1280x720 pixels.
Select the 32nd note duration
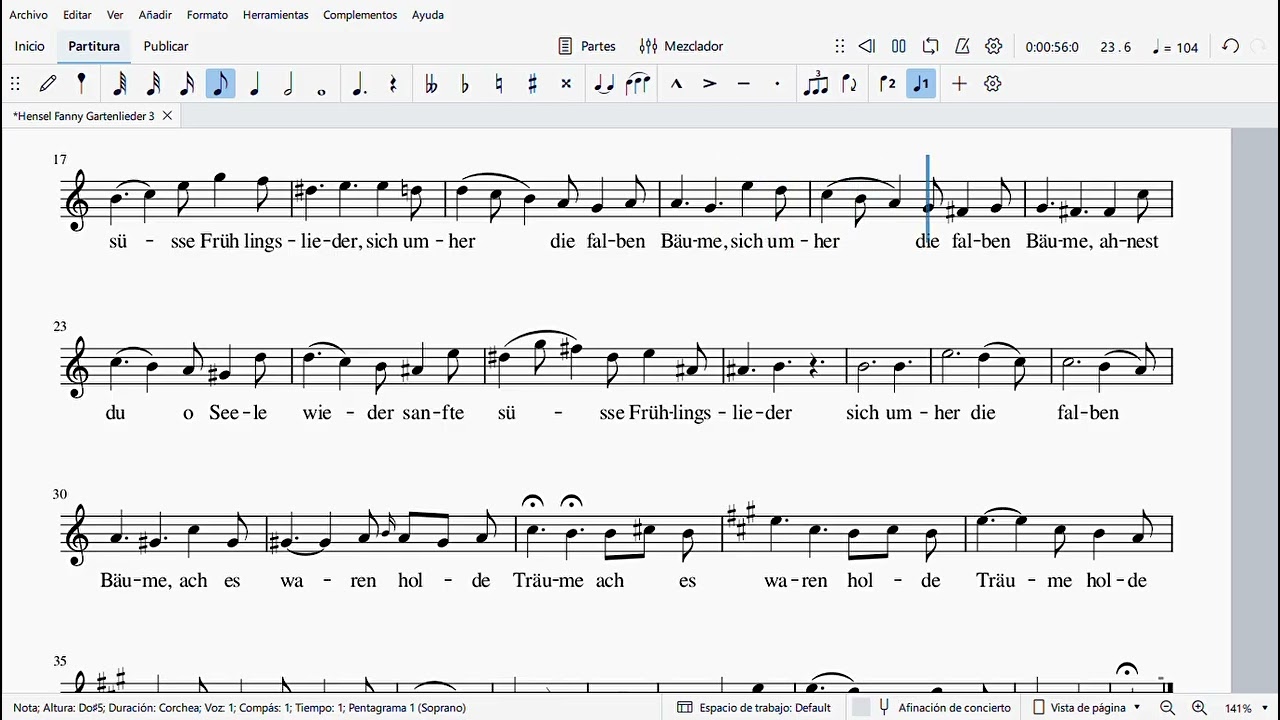(153, 84)
